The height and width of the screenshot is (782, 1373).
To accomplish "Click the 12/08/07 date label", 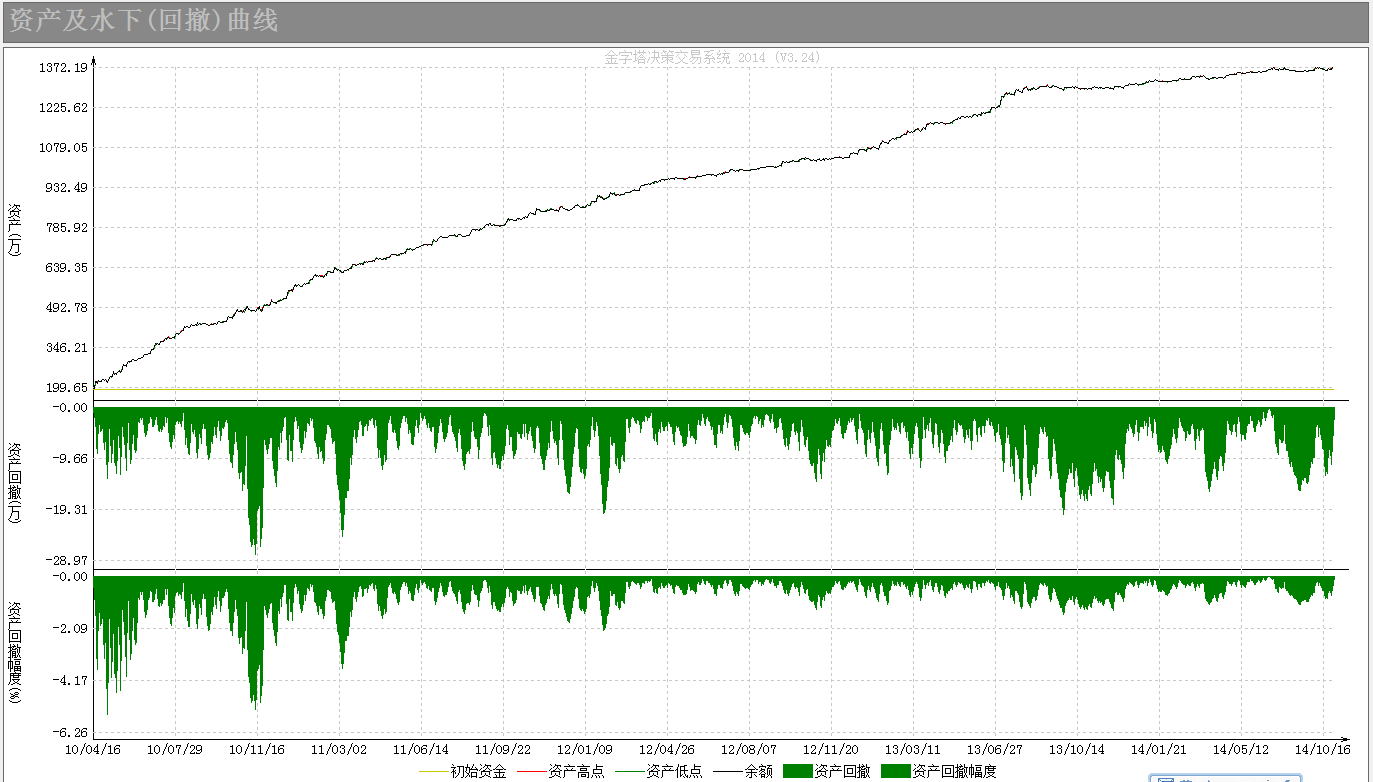I will click(x=749, y=749).
